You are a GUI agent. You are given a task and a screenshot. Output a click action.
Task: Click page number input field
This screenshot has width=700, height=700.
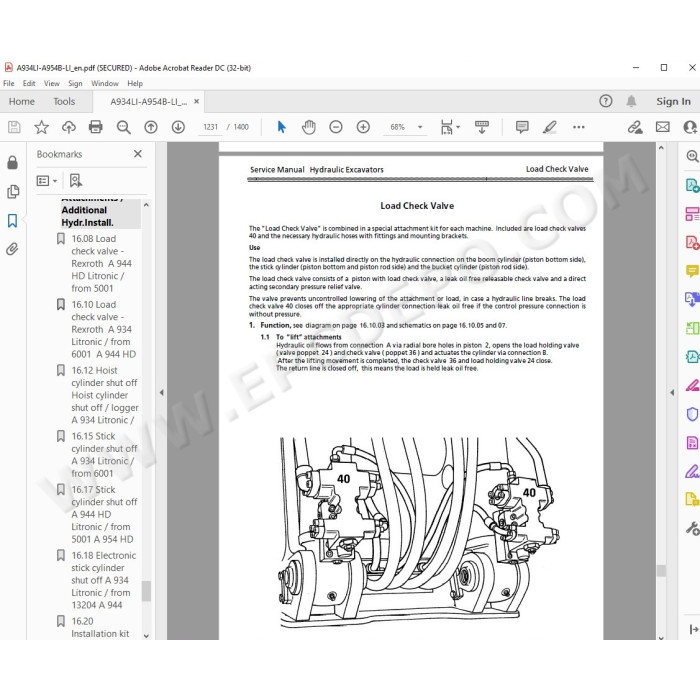pyautogui.click(x=210, y=127)
